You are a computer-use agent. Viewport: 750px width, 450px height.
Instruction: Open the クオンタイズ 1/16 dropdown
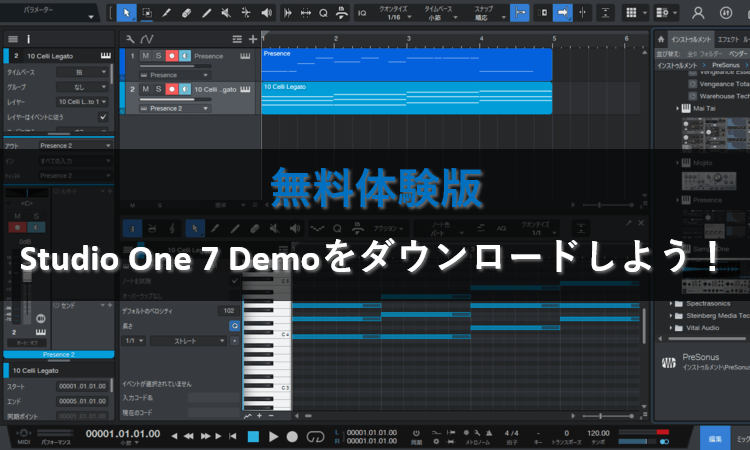click(x=394, y=13)
